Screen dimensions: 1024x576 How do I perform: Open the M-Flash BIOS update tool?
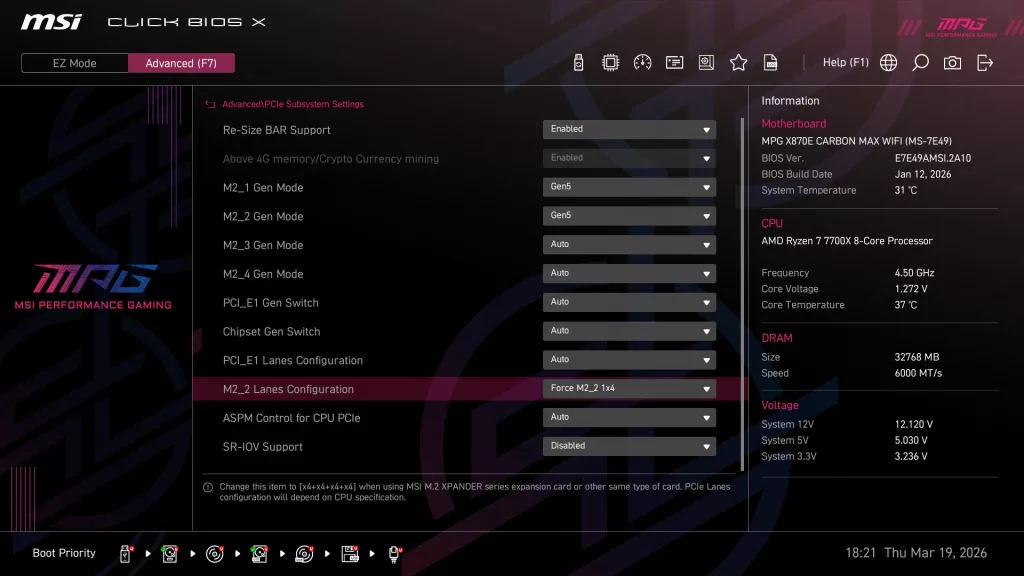tap(580, 62)
